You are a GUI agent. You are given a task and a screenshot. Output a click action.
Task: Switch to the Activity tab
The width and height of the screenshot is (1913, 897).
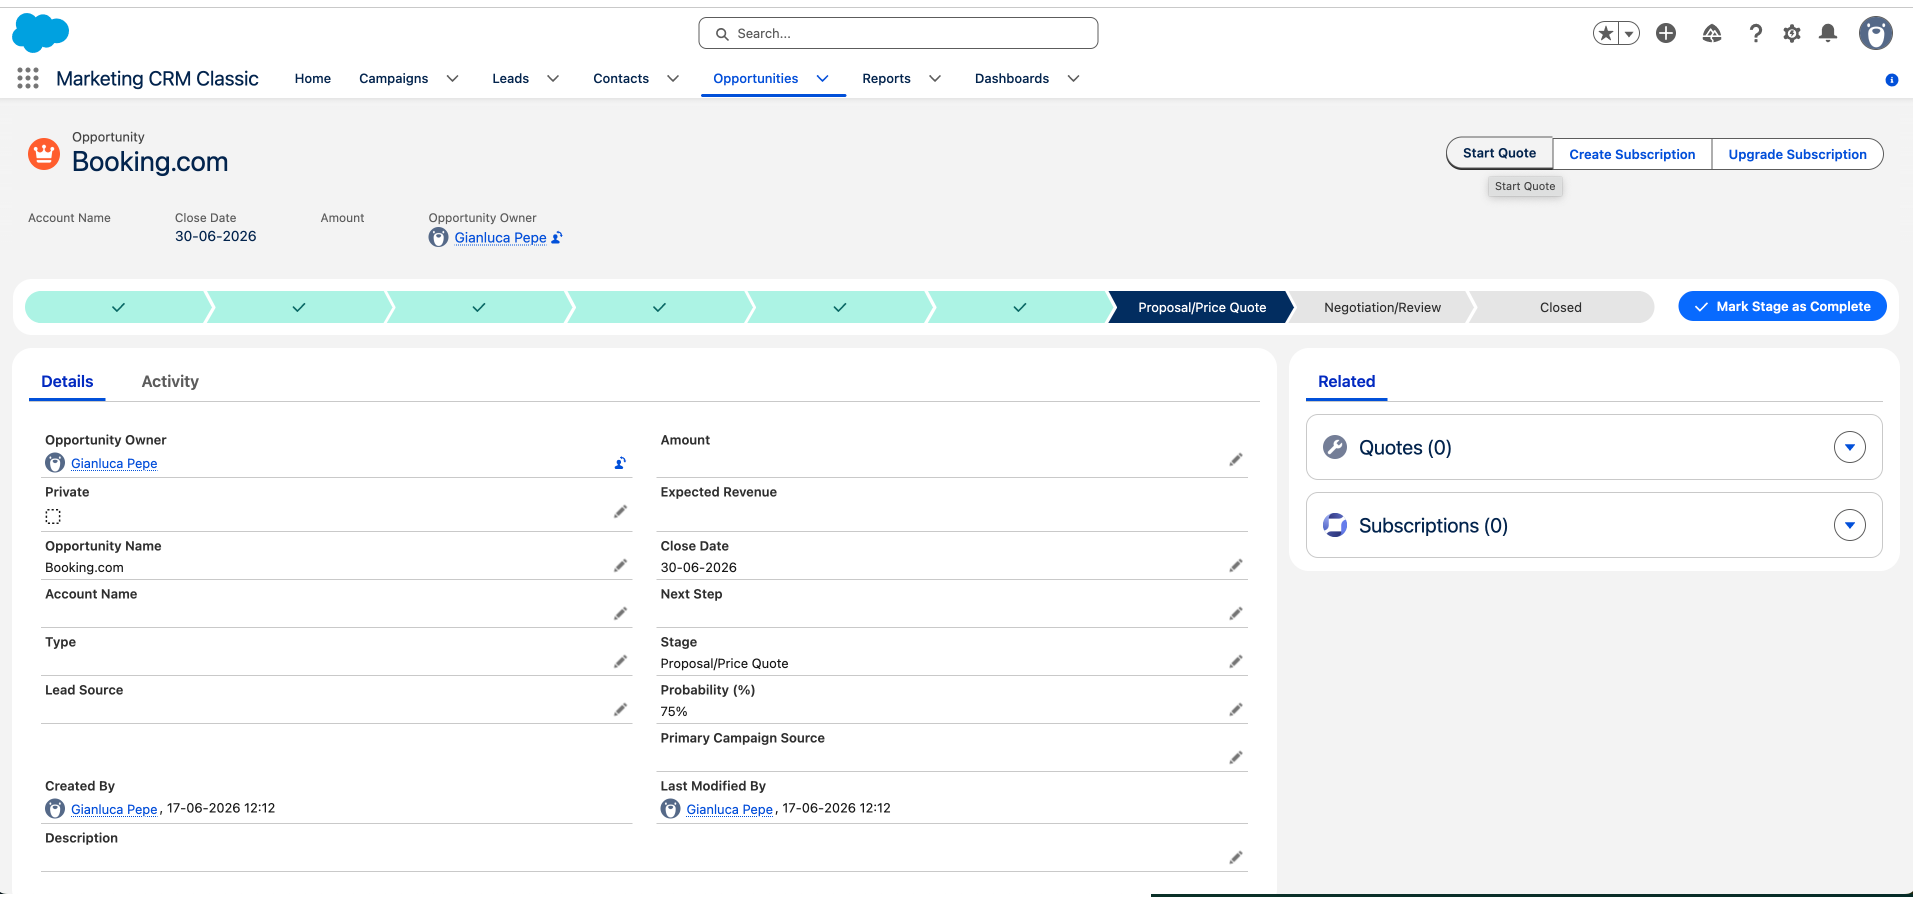170,381
